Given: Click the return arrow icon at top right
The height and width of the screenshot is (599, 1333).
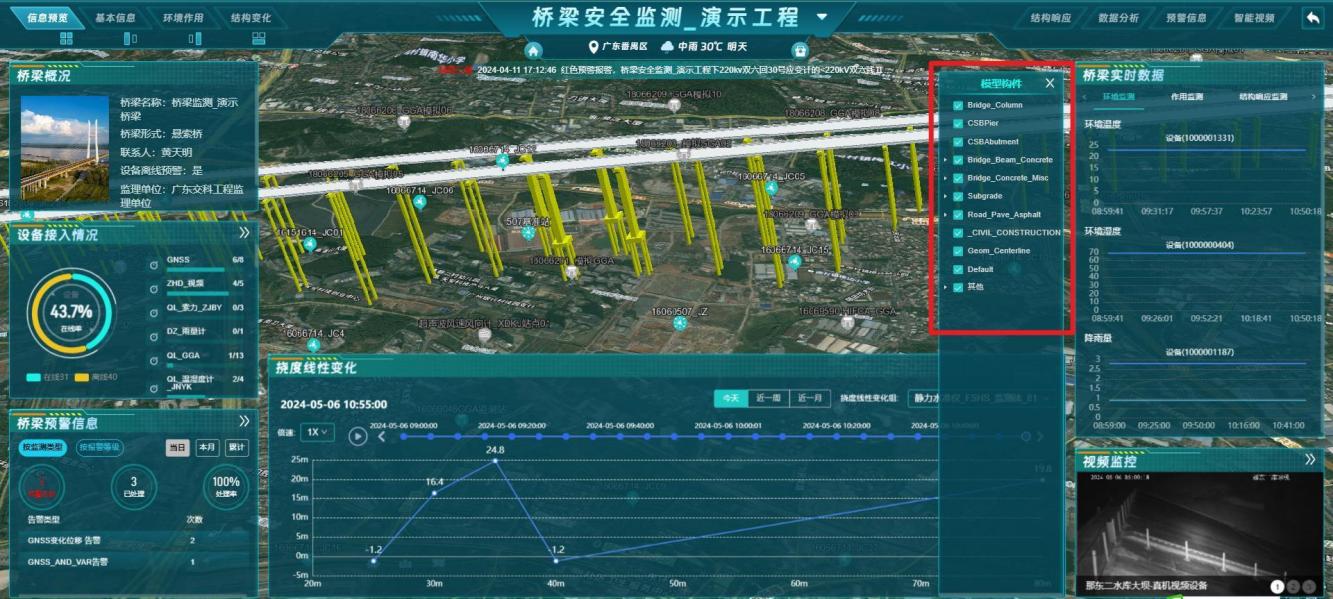Looking at the screenshot, I should 1312,17.
